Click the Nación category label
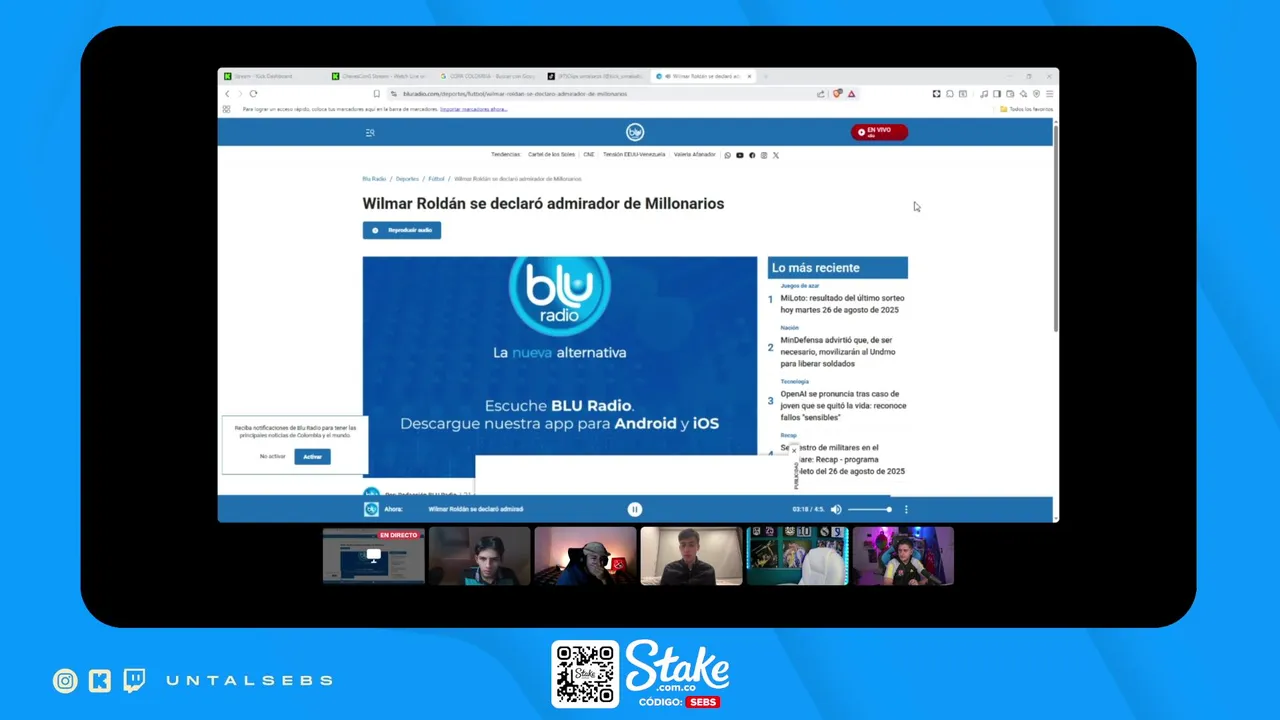 point(790,328)
